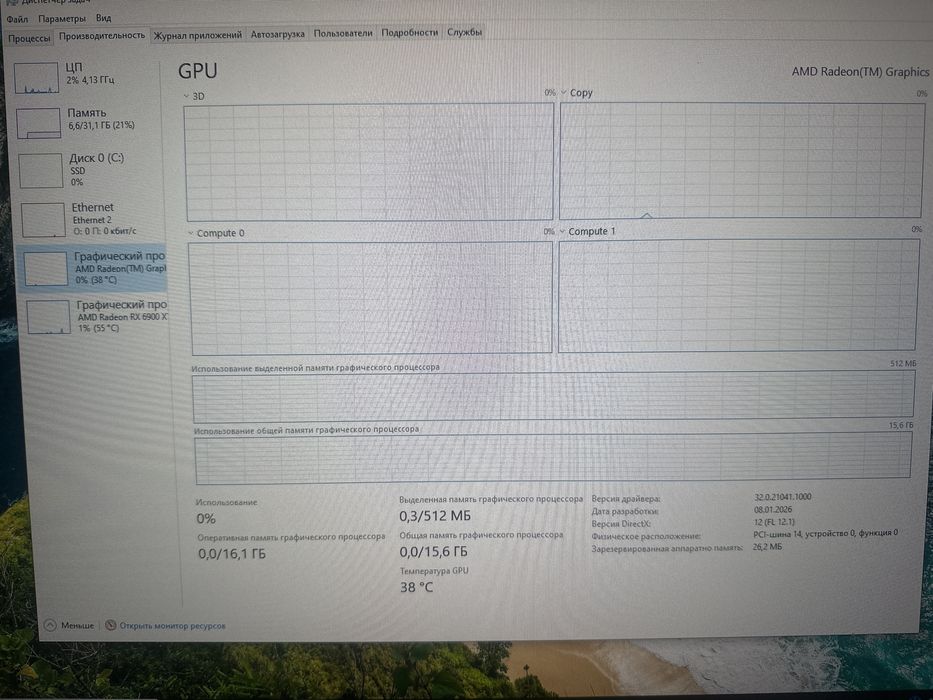Viewport: 933px width, 700px height.
Task: Open the Compute 1 engine dropdown
Action: 562,231
